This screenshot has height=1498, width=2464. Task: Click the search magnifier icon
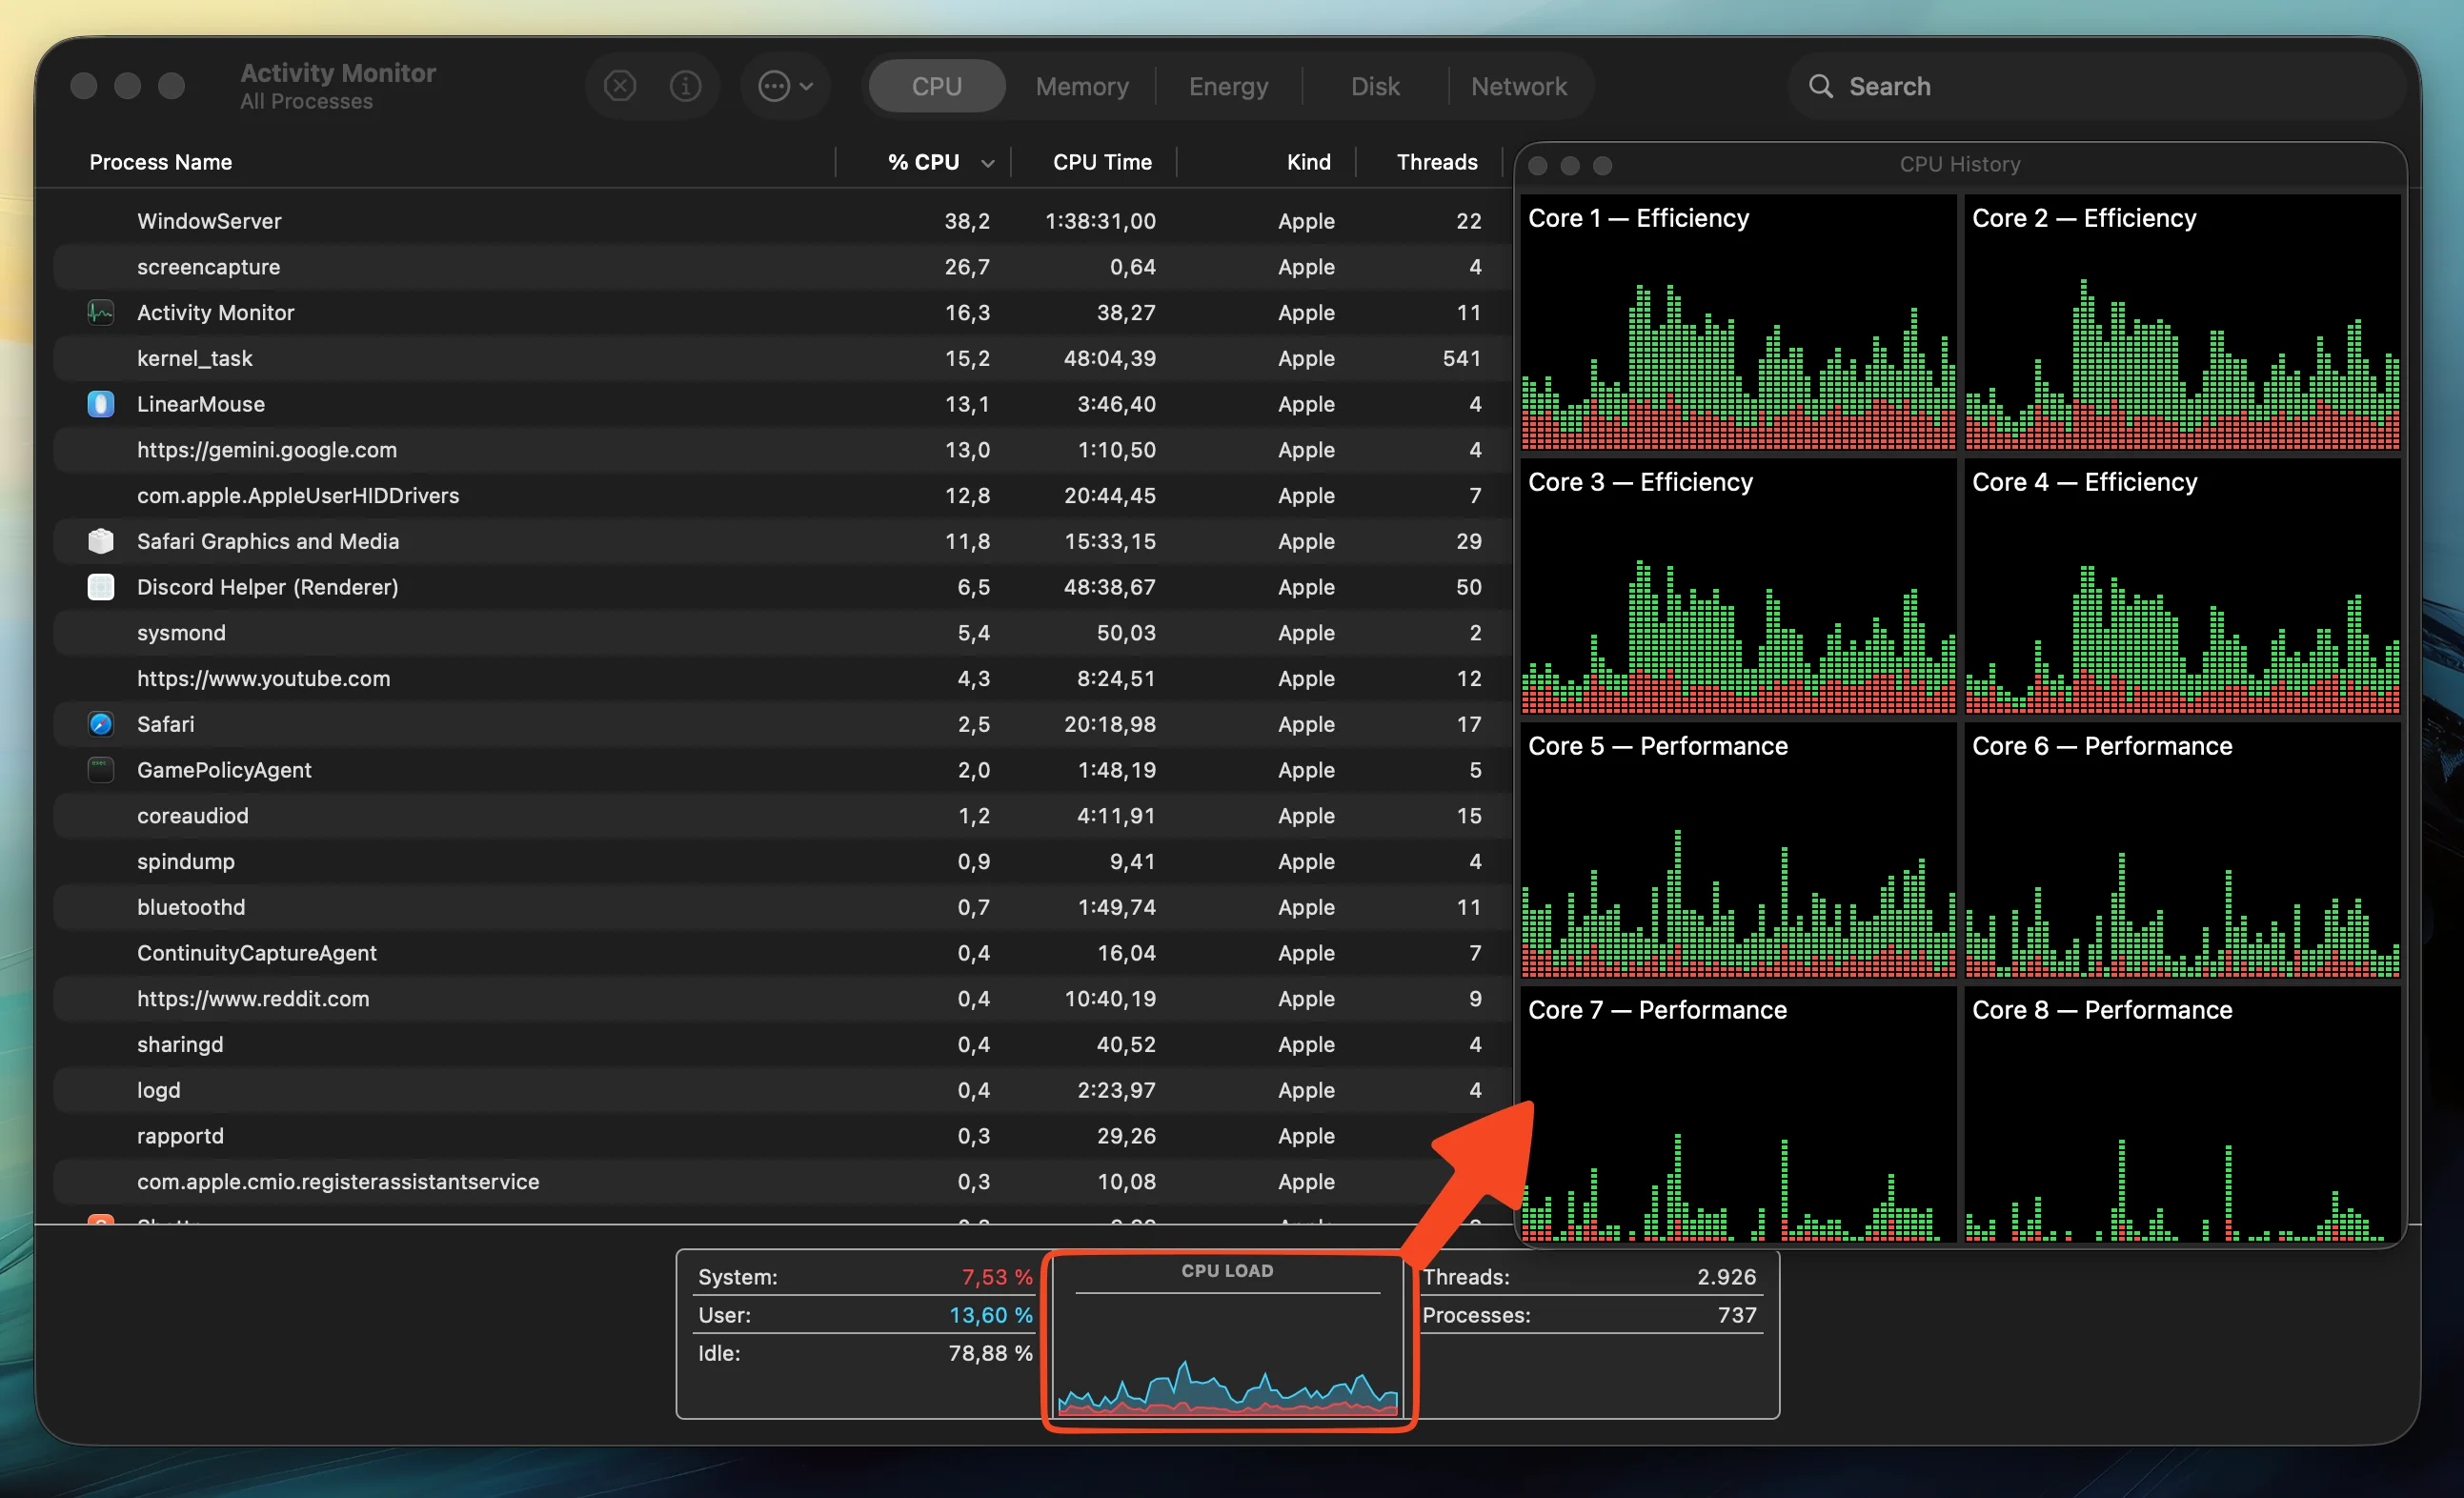pos(1821,87)
